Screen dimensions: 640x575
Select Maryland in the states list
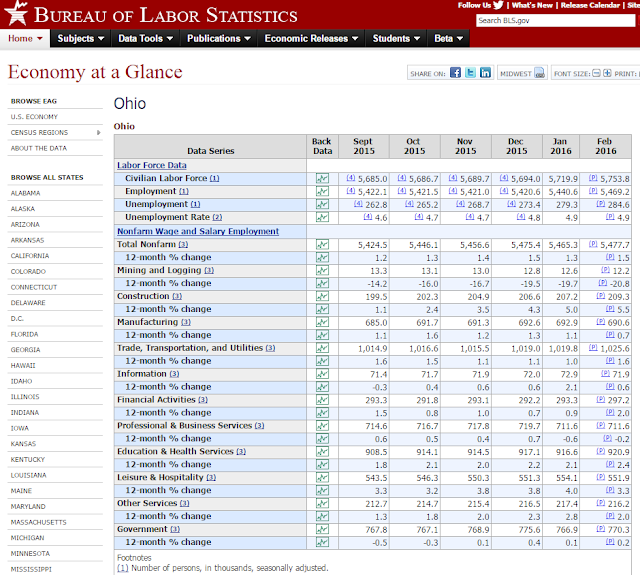point(28,506)
